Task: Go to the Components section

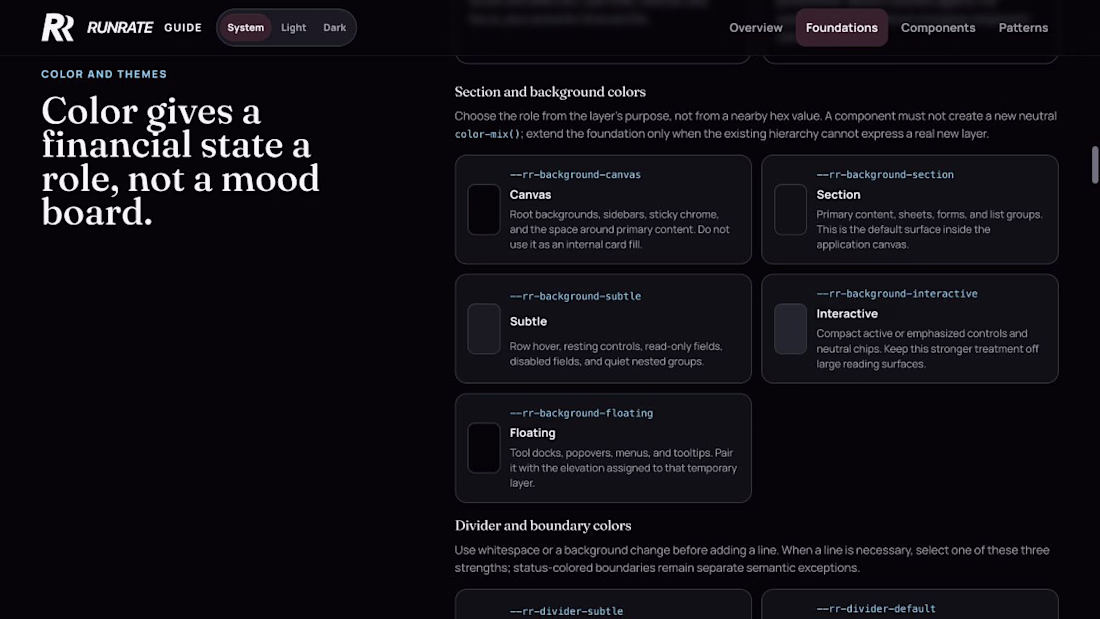Action: [938, 27]
